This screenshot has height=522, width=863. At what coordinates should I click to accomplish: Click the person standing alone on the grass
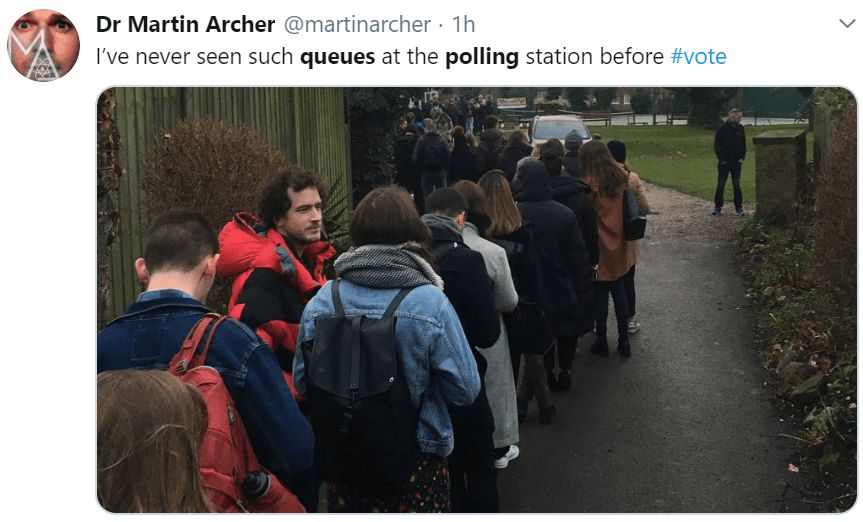[729, 161]
